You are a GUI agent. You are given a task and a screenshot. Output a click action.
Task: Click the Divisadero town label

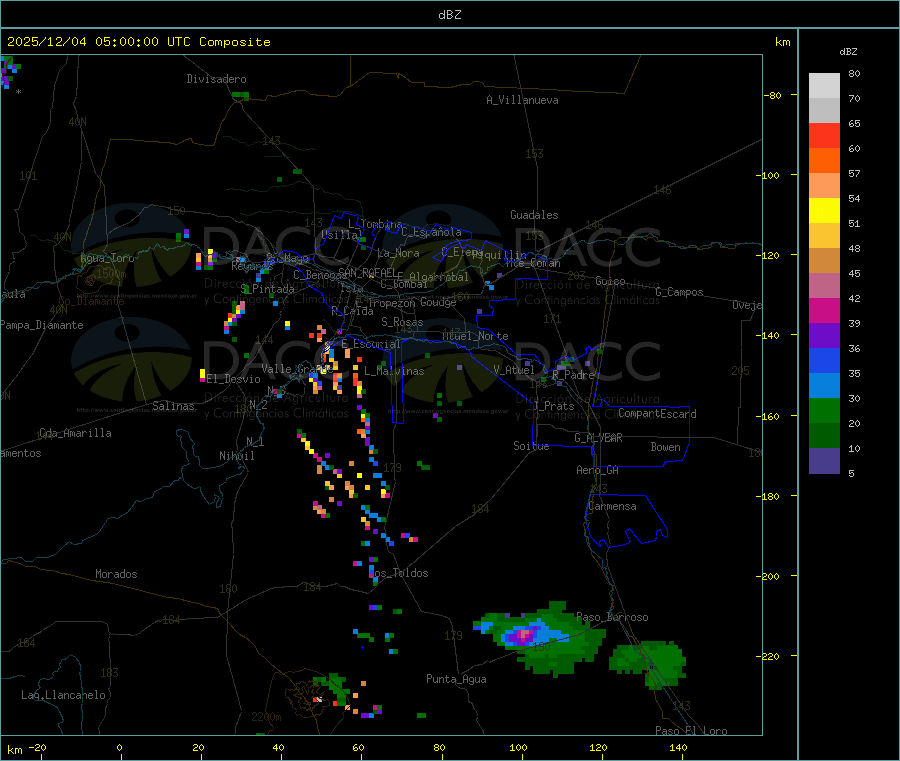coord(216,79)
